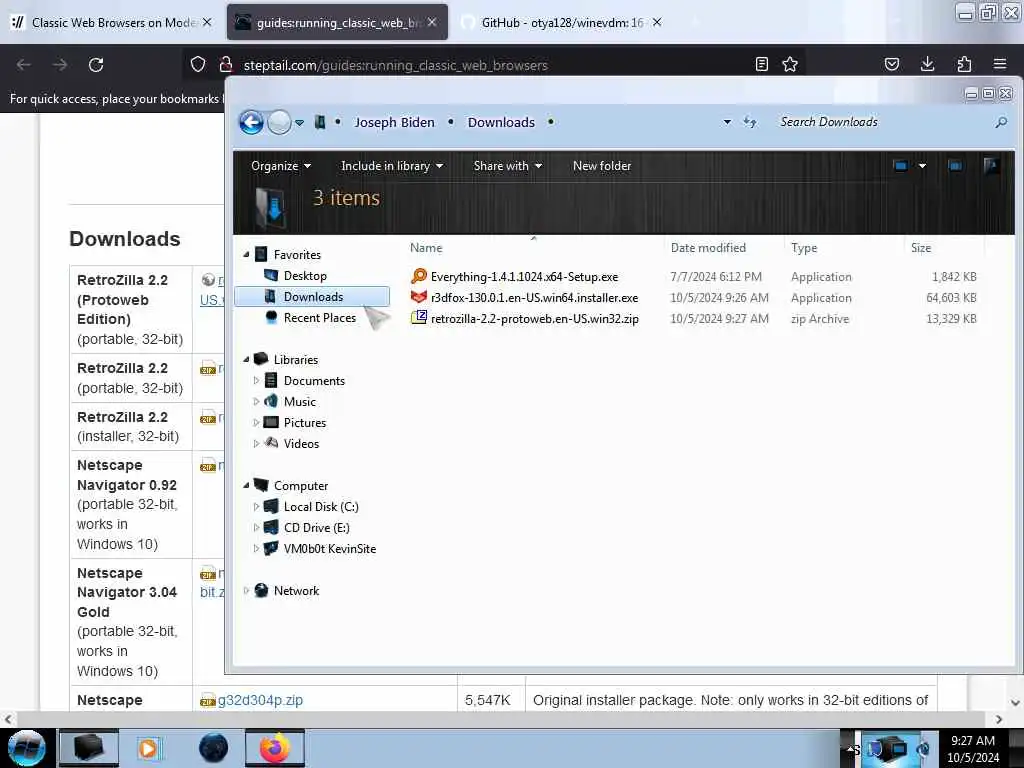This screenshot has height=768, width=1024.
Task: Click tracking protection shield icon
Action: [x=198, y=64]
